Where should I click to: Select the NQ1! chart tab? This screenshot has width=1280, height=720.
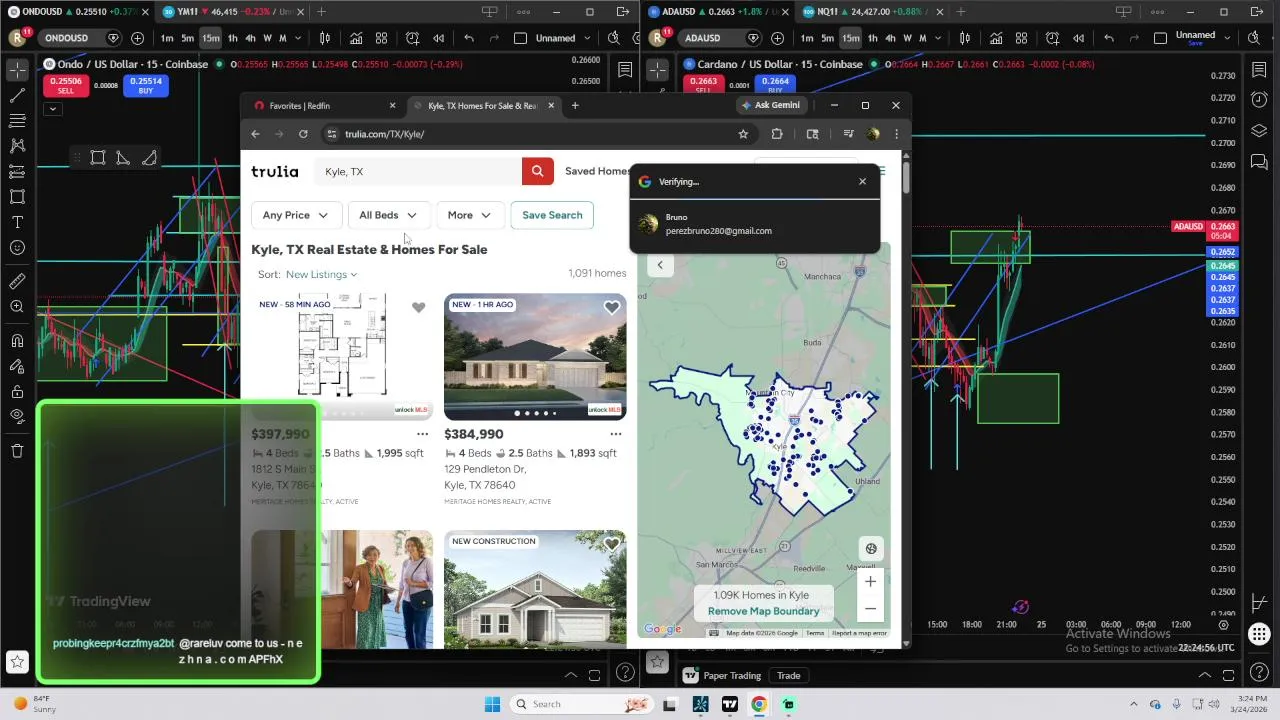pyautogui.click(x=863, y=12)
